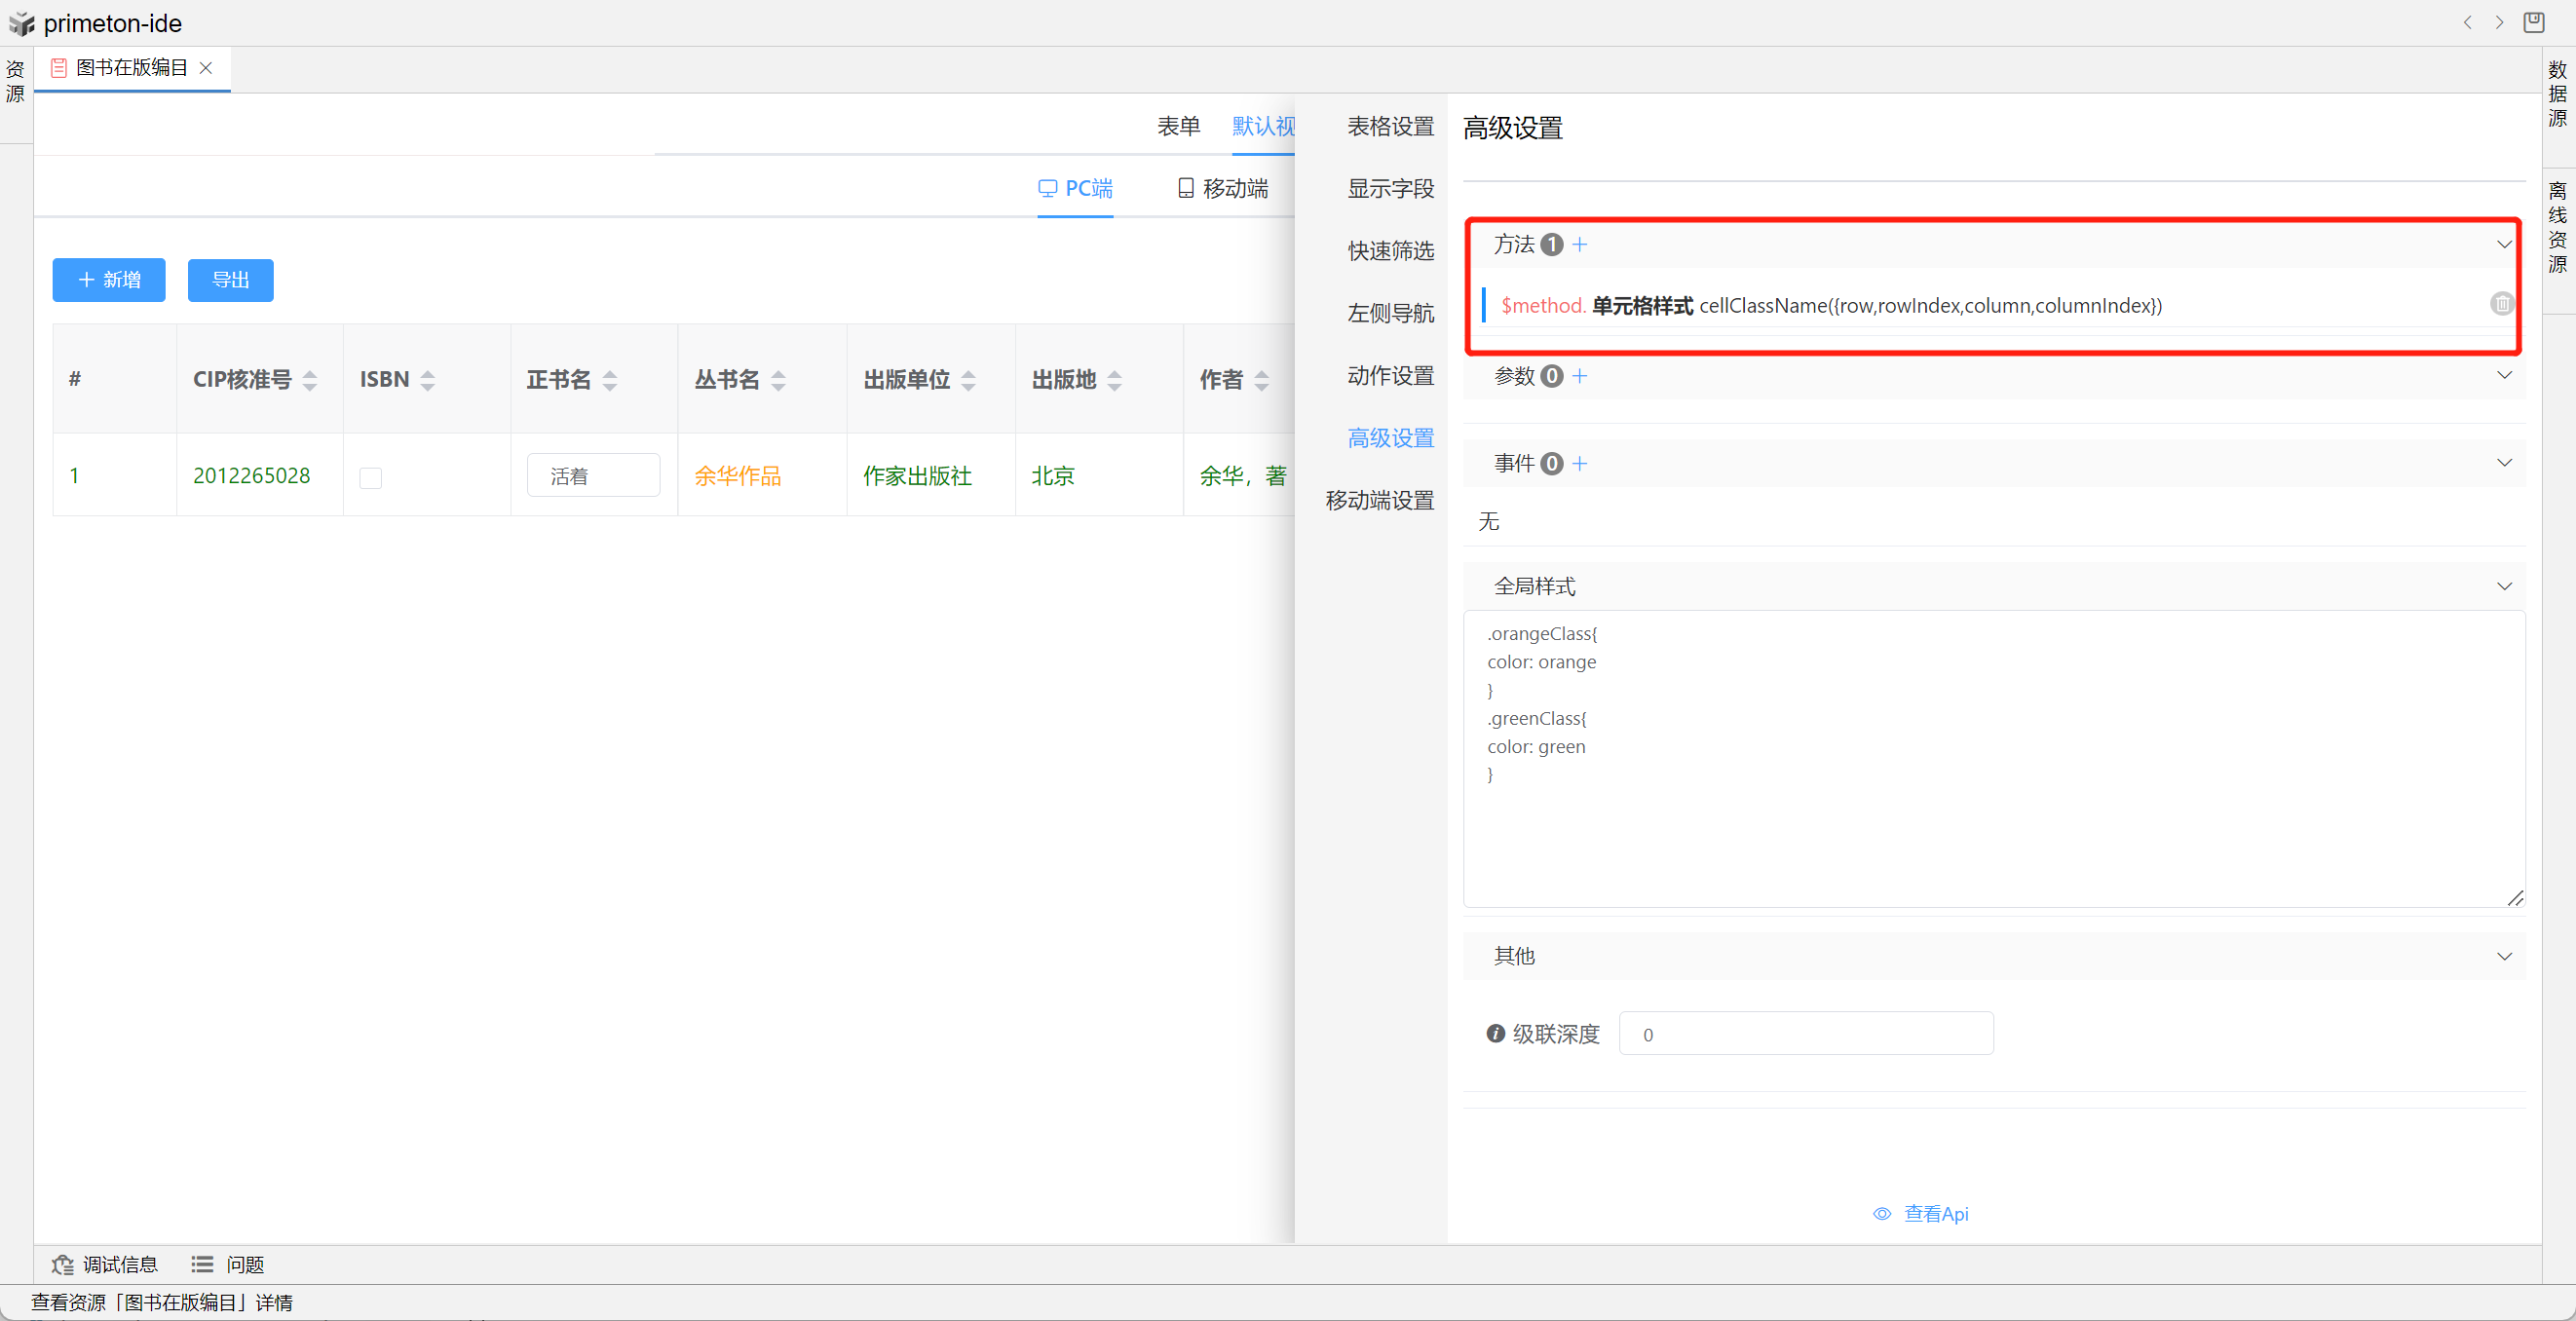Click the 导出 export button

point(230,280)
